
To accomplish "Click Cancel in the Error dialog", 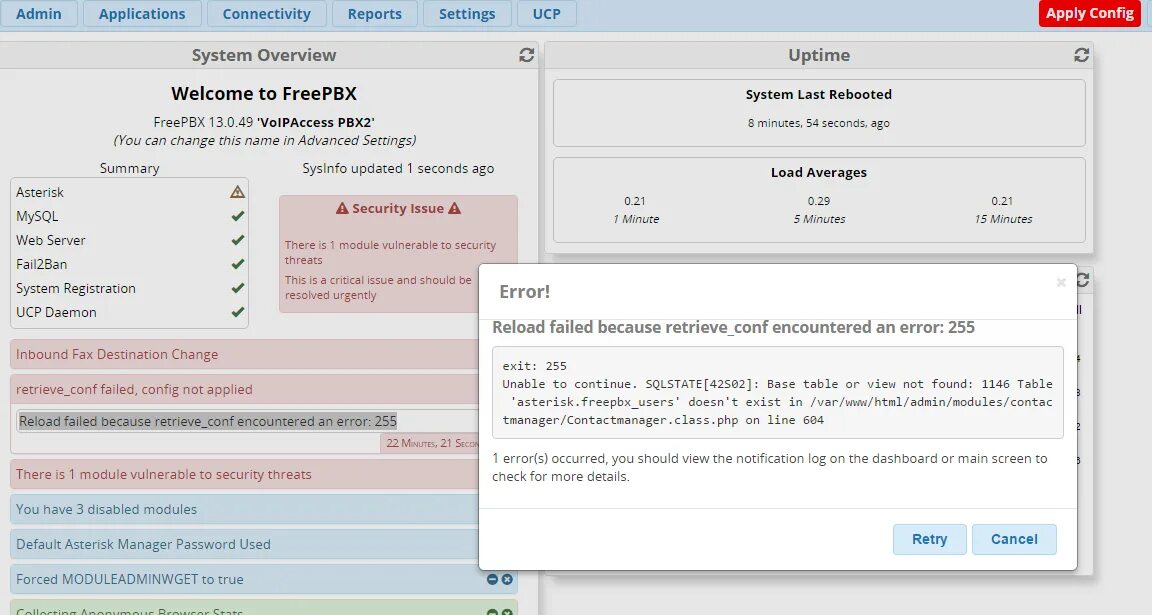I will pyautogui.click(x=1014, y=539).
